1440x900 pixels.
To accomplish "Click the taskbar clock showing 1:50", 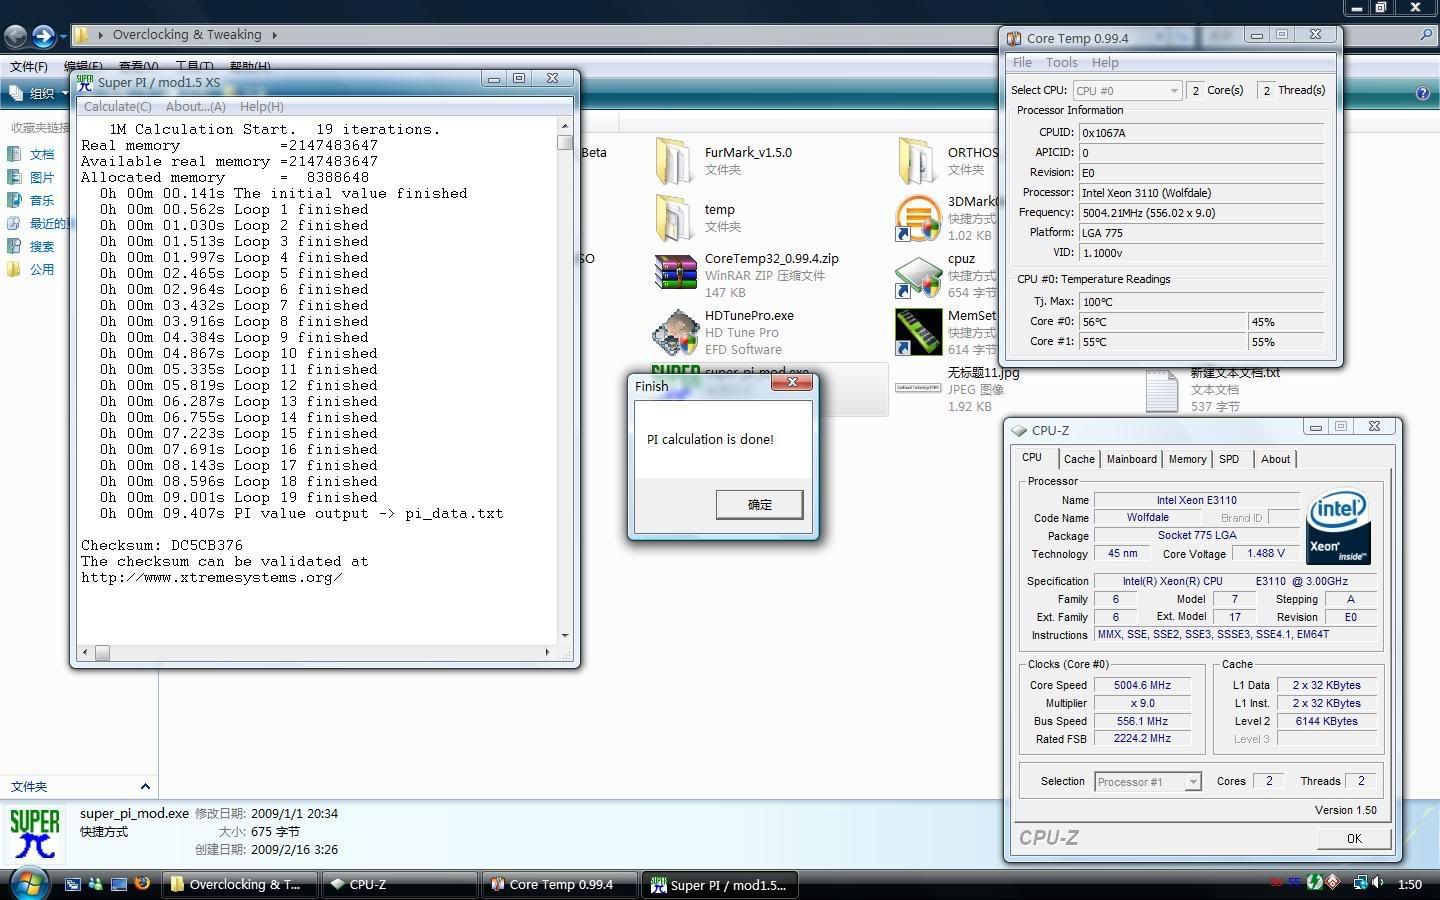I will point(1410,884).
